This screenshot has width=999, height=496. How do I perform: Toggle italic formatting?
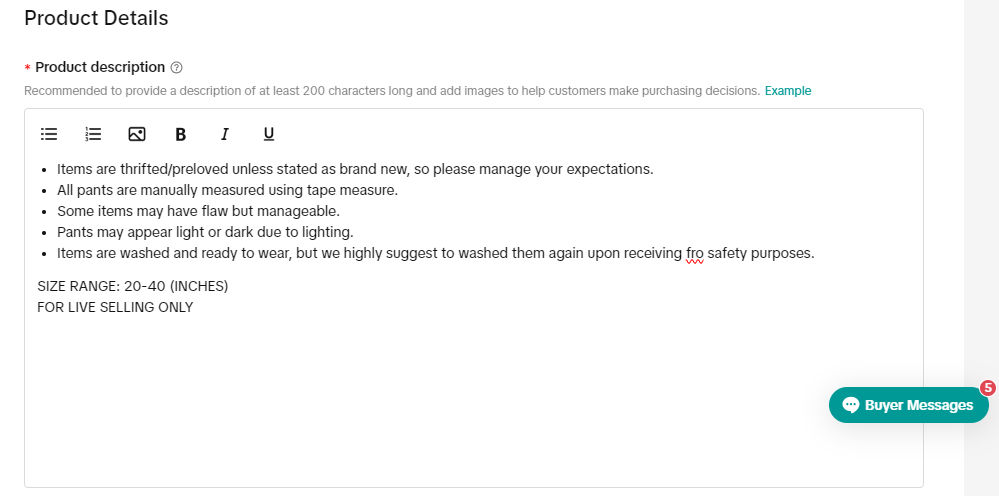[x=225, y=134]
